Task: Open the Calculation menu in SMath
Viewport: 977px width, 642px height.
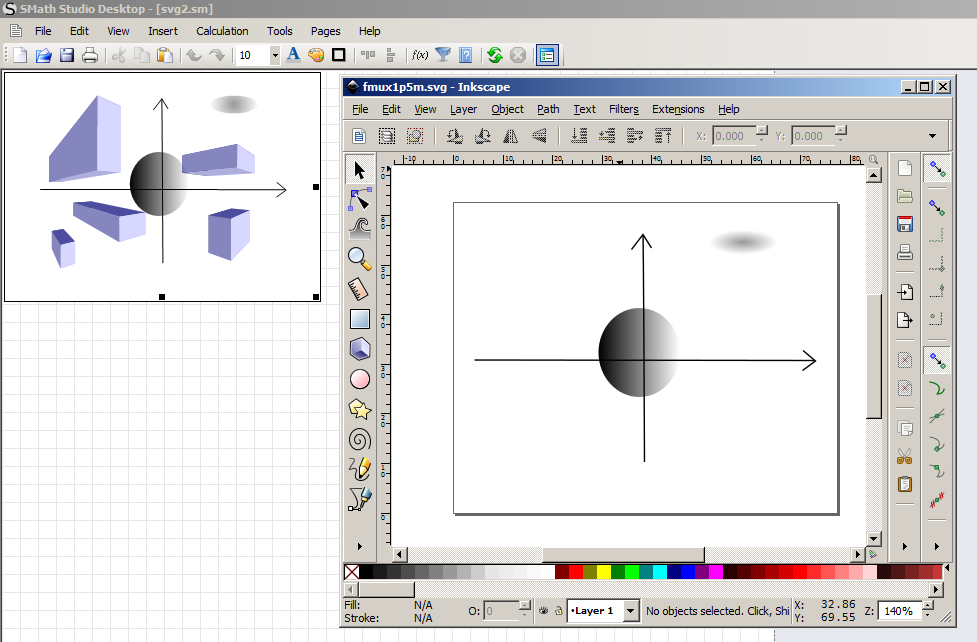Action: (222, 31)
